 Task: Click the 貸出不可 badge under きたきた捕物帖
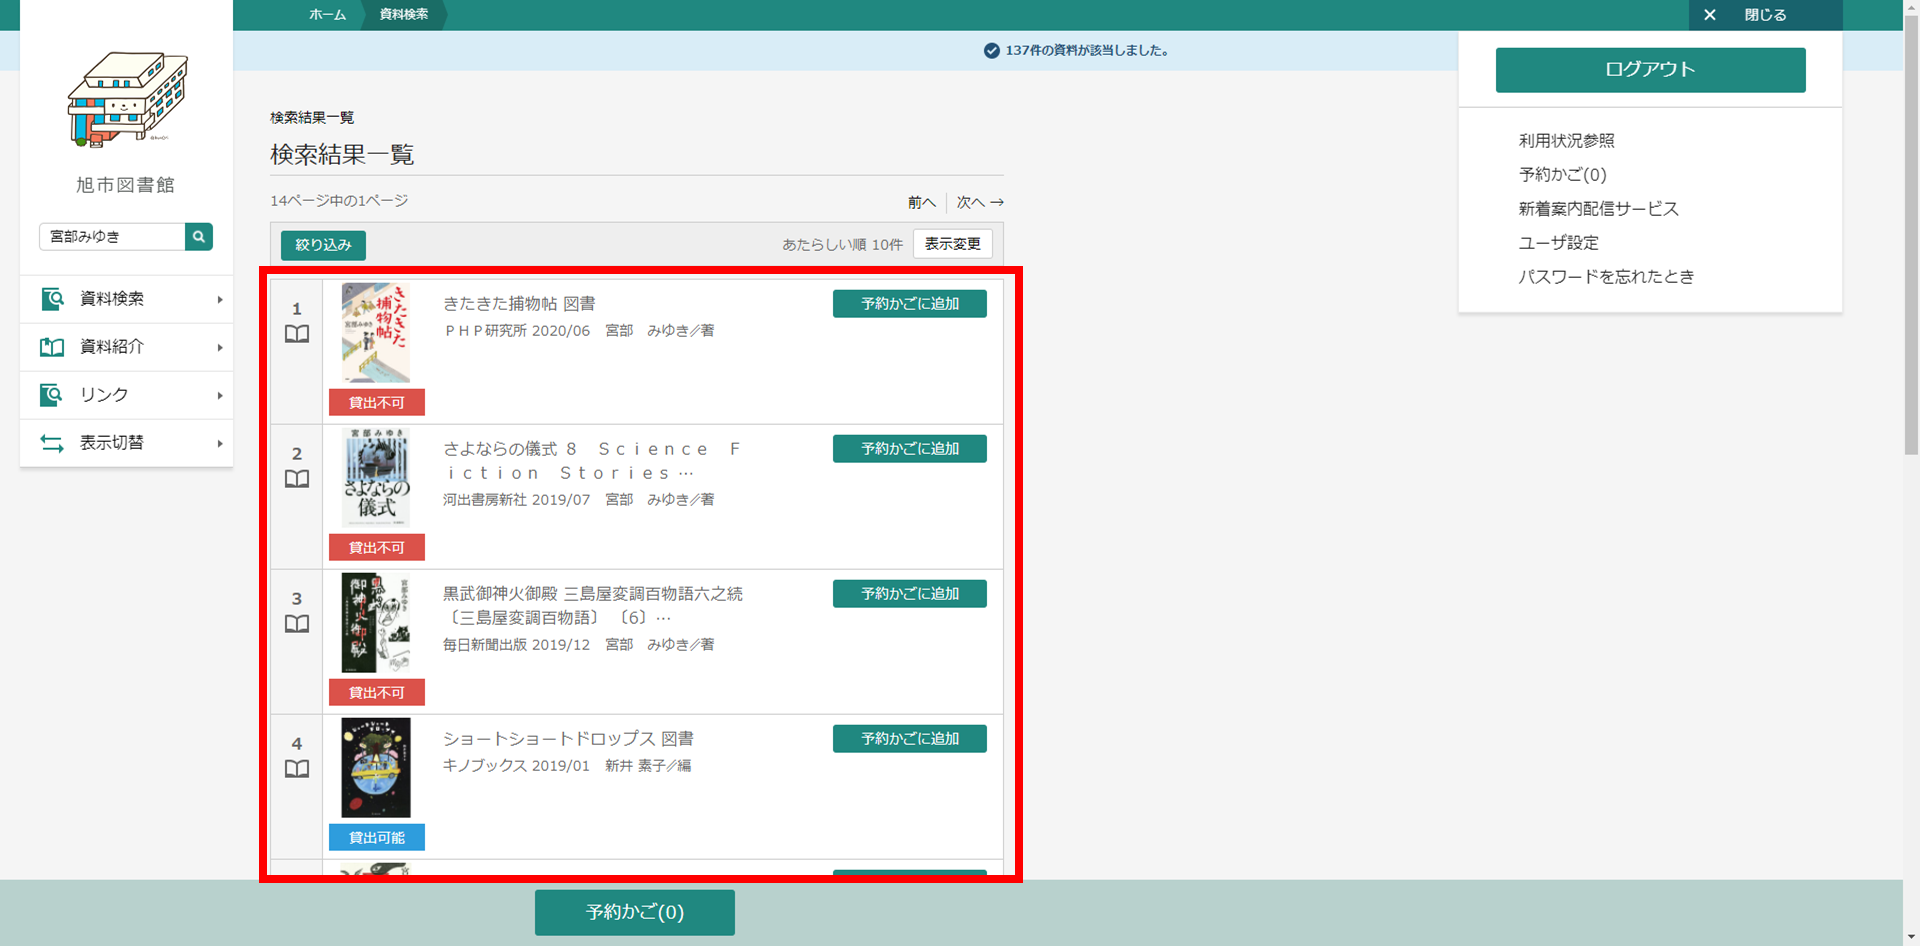point(377,402)
